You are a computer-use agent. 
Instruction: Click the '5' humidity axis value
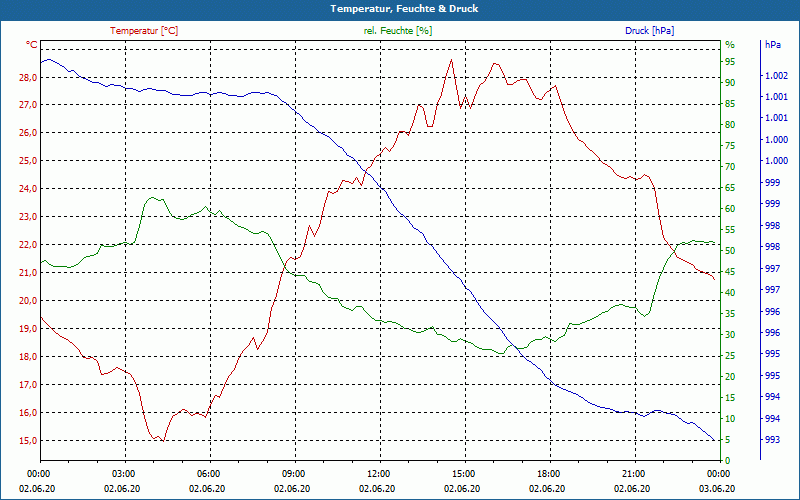(728, 440)
